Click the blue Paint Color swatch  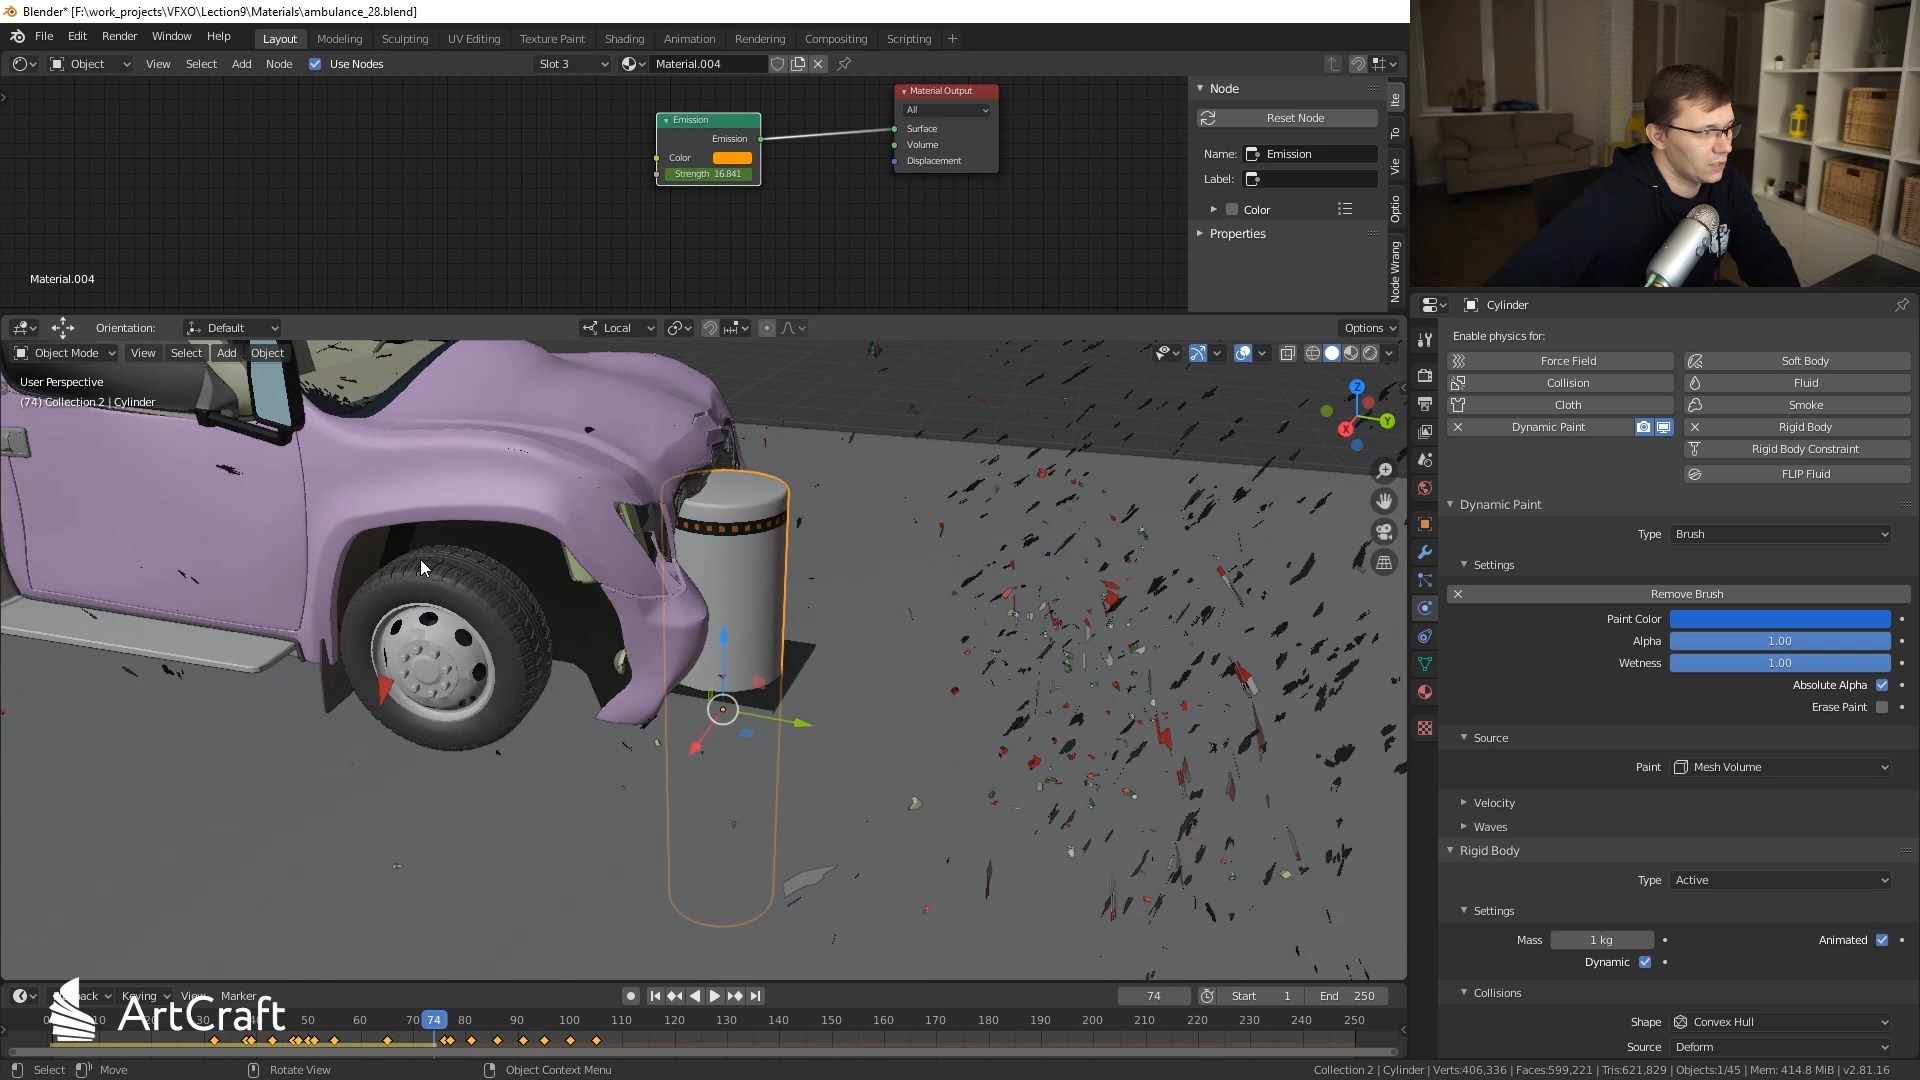tap(1779, 619)
